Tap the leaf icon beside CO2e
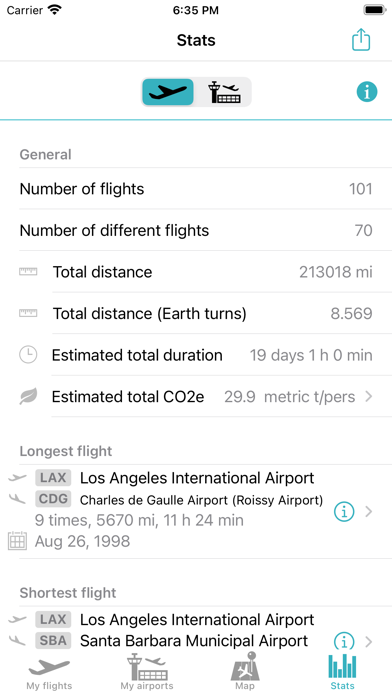 [28, 396]
